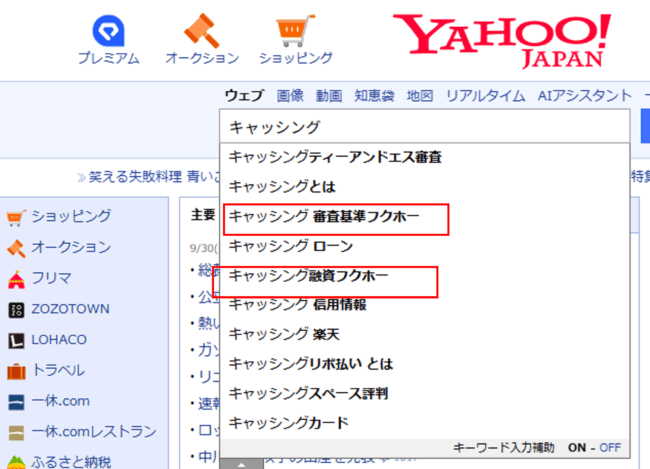Click the sidebar オークション gavel icon
The width and height of the screenshot is (650, 469).
(x=16, y=247)
